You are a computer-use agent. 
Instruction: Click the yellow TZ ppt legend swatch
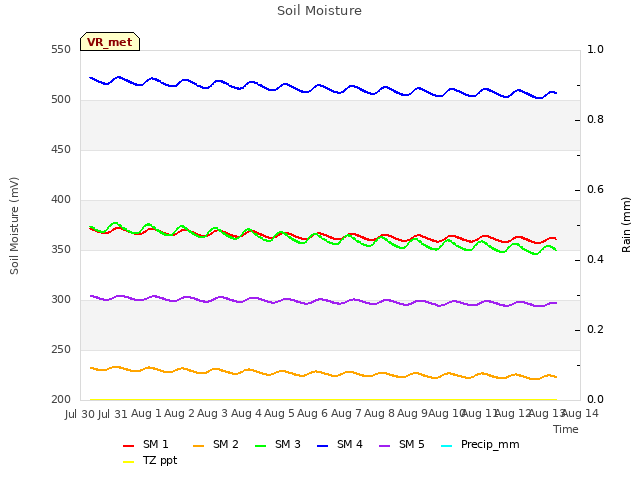point(129,462)
